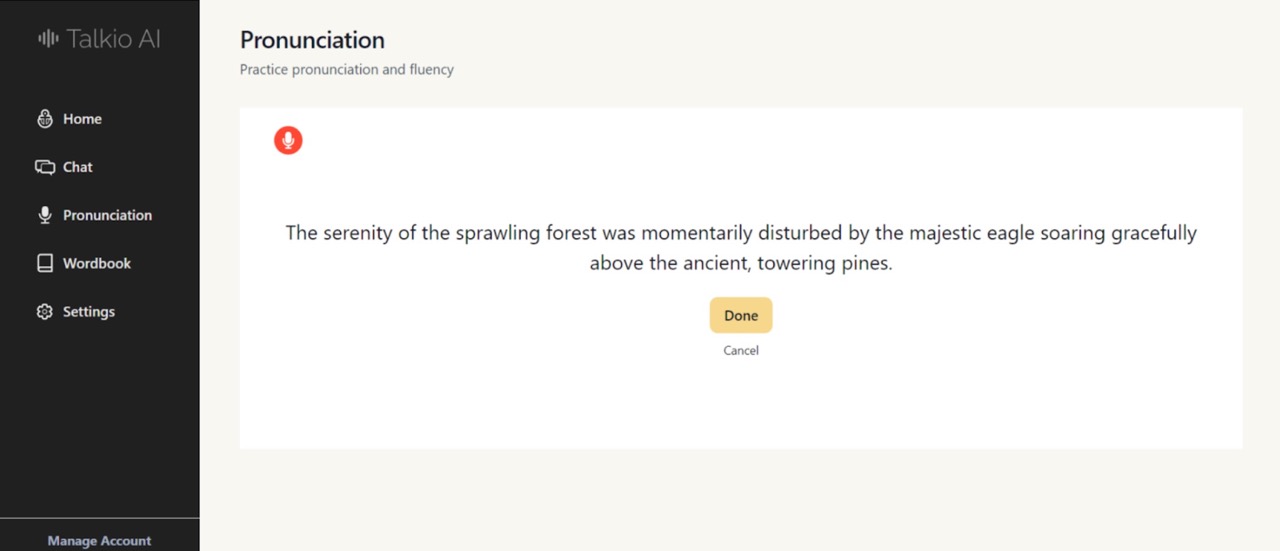Cancel the pronunciation recording
Screen dimensions: 1280x551
(x=741, y=350)
